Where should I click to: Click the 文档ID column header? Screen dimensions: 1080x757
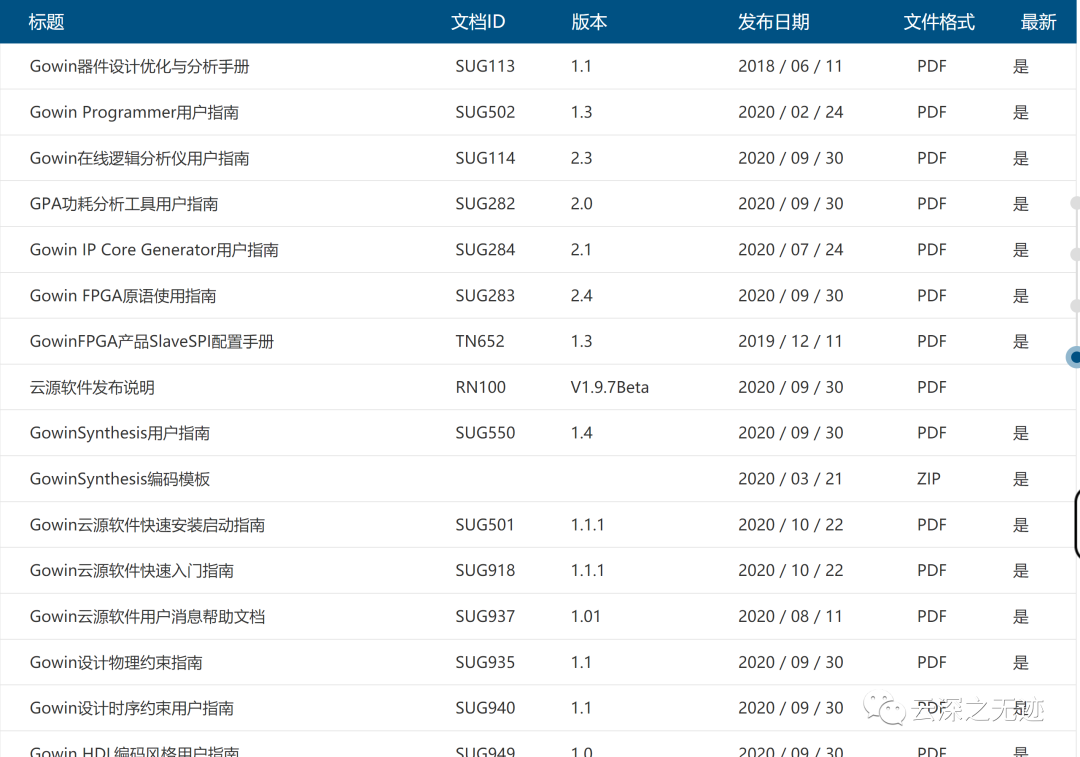click(477, 22)
